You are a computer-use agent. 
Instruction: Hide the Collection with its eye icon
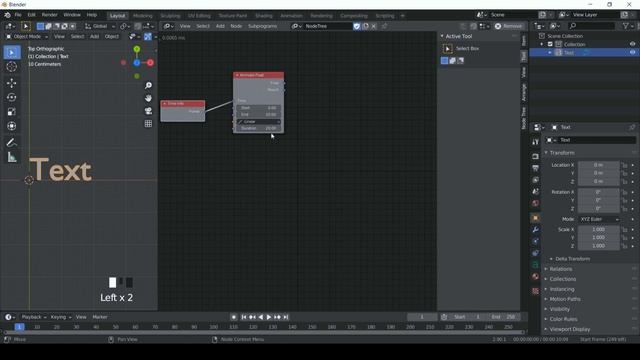[632, 44]
